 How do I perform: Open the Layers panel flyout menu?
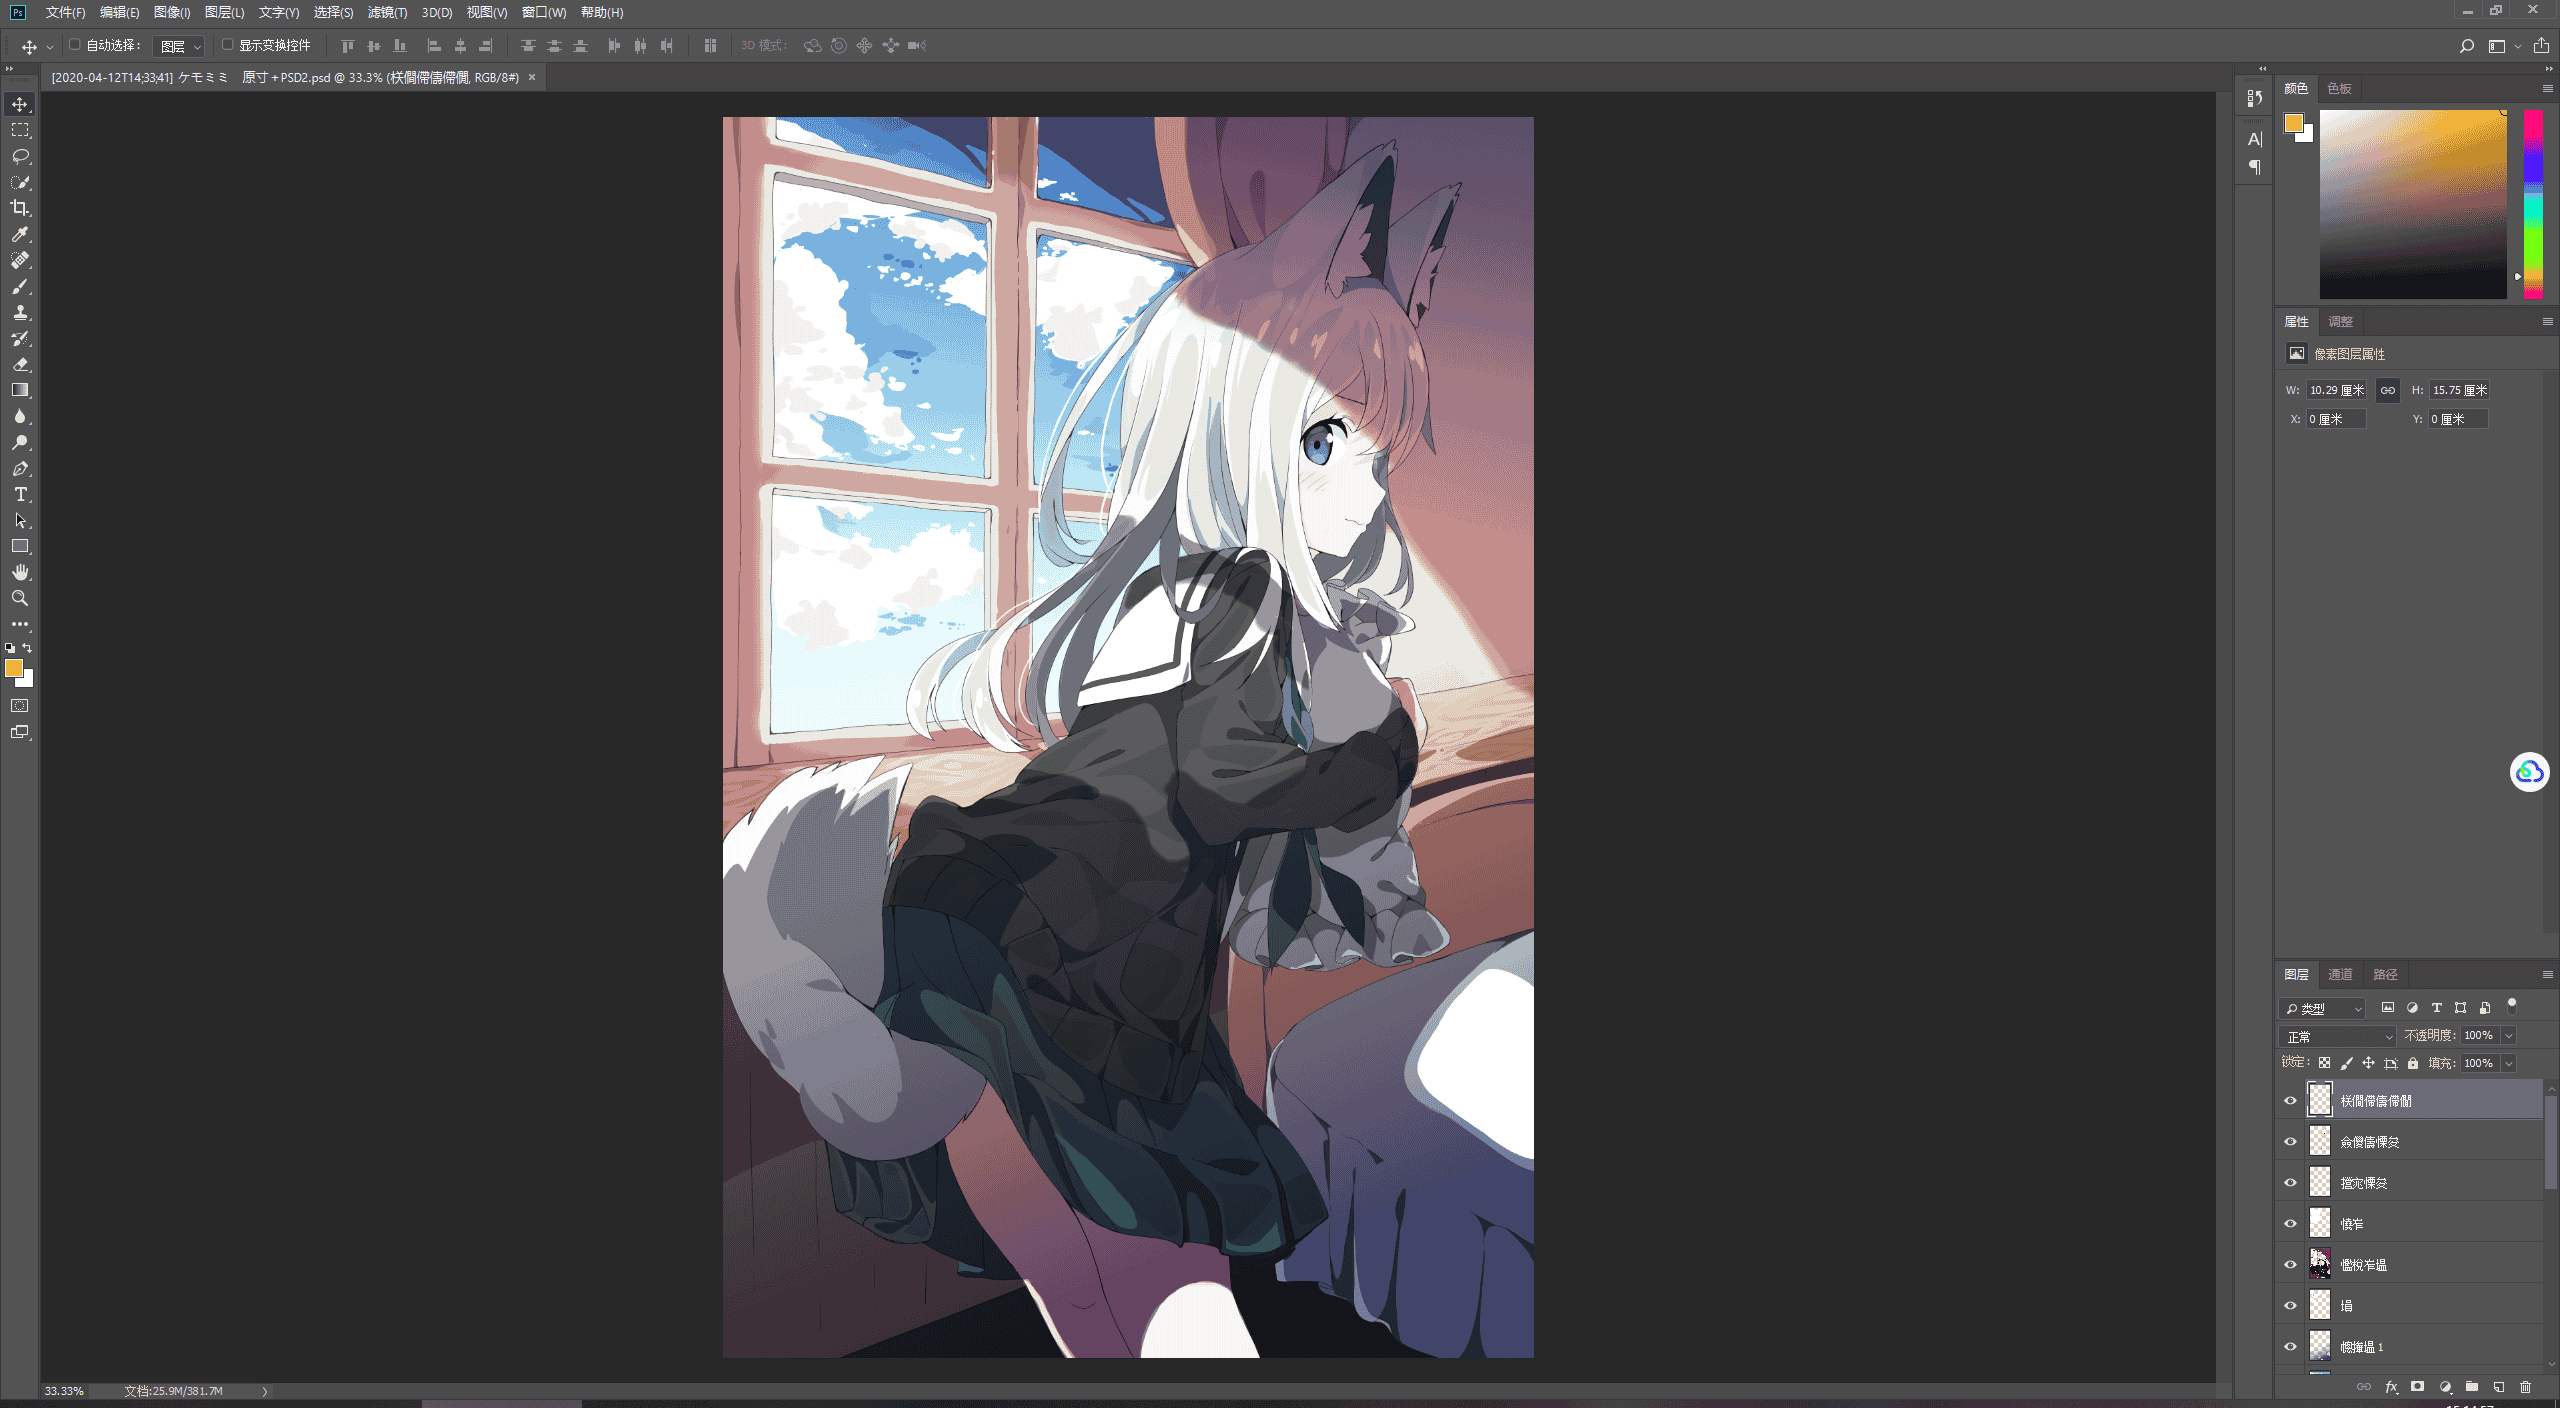tap(2547, 974)
